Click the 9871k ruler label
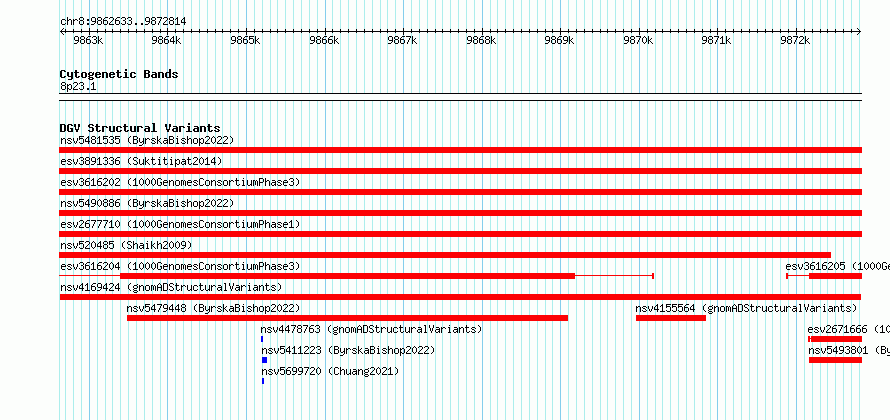The width and height of the screenshot is (890, 420). tap(716, 40)
